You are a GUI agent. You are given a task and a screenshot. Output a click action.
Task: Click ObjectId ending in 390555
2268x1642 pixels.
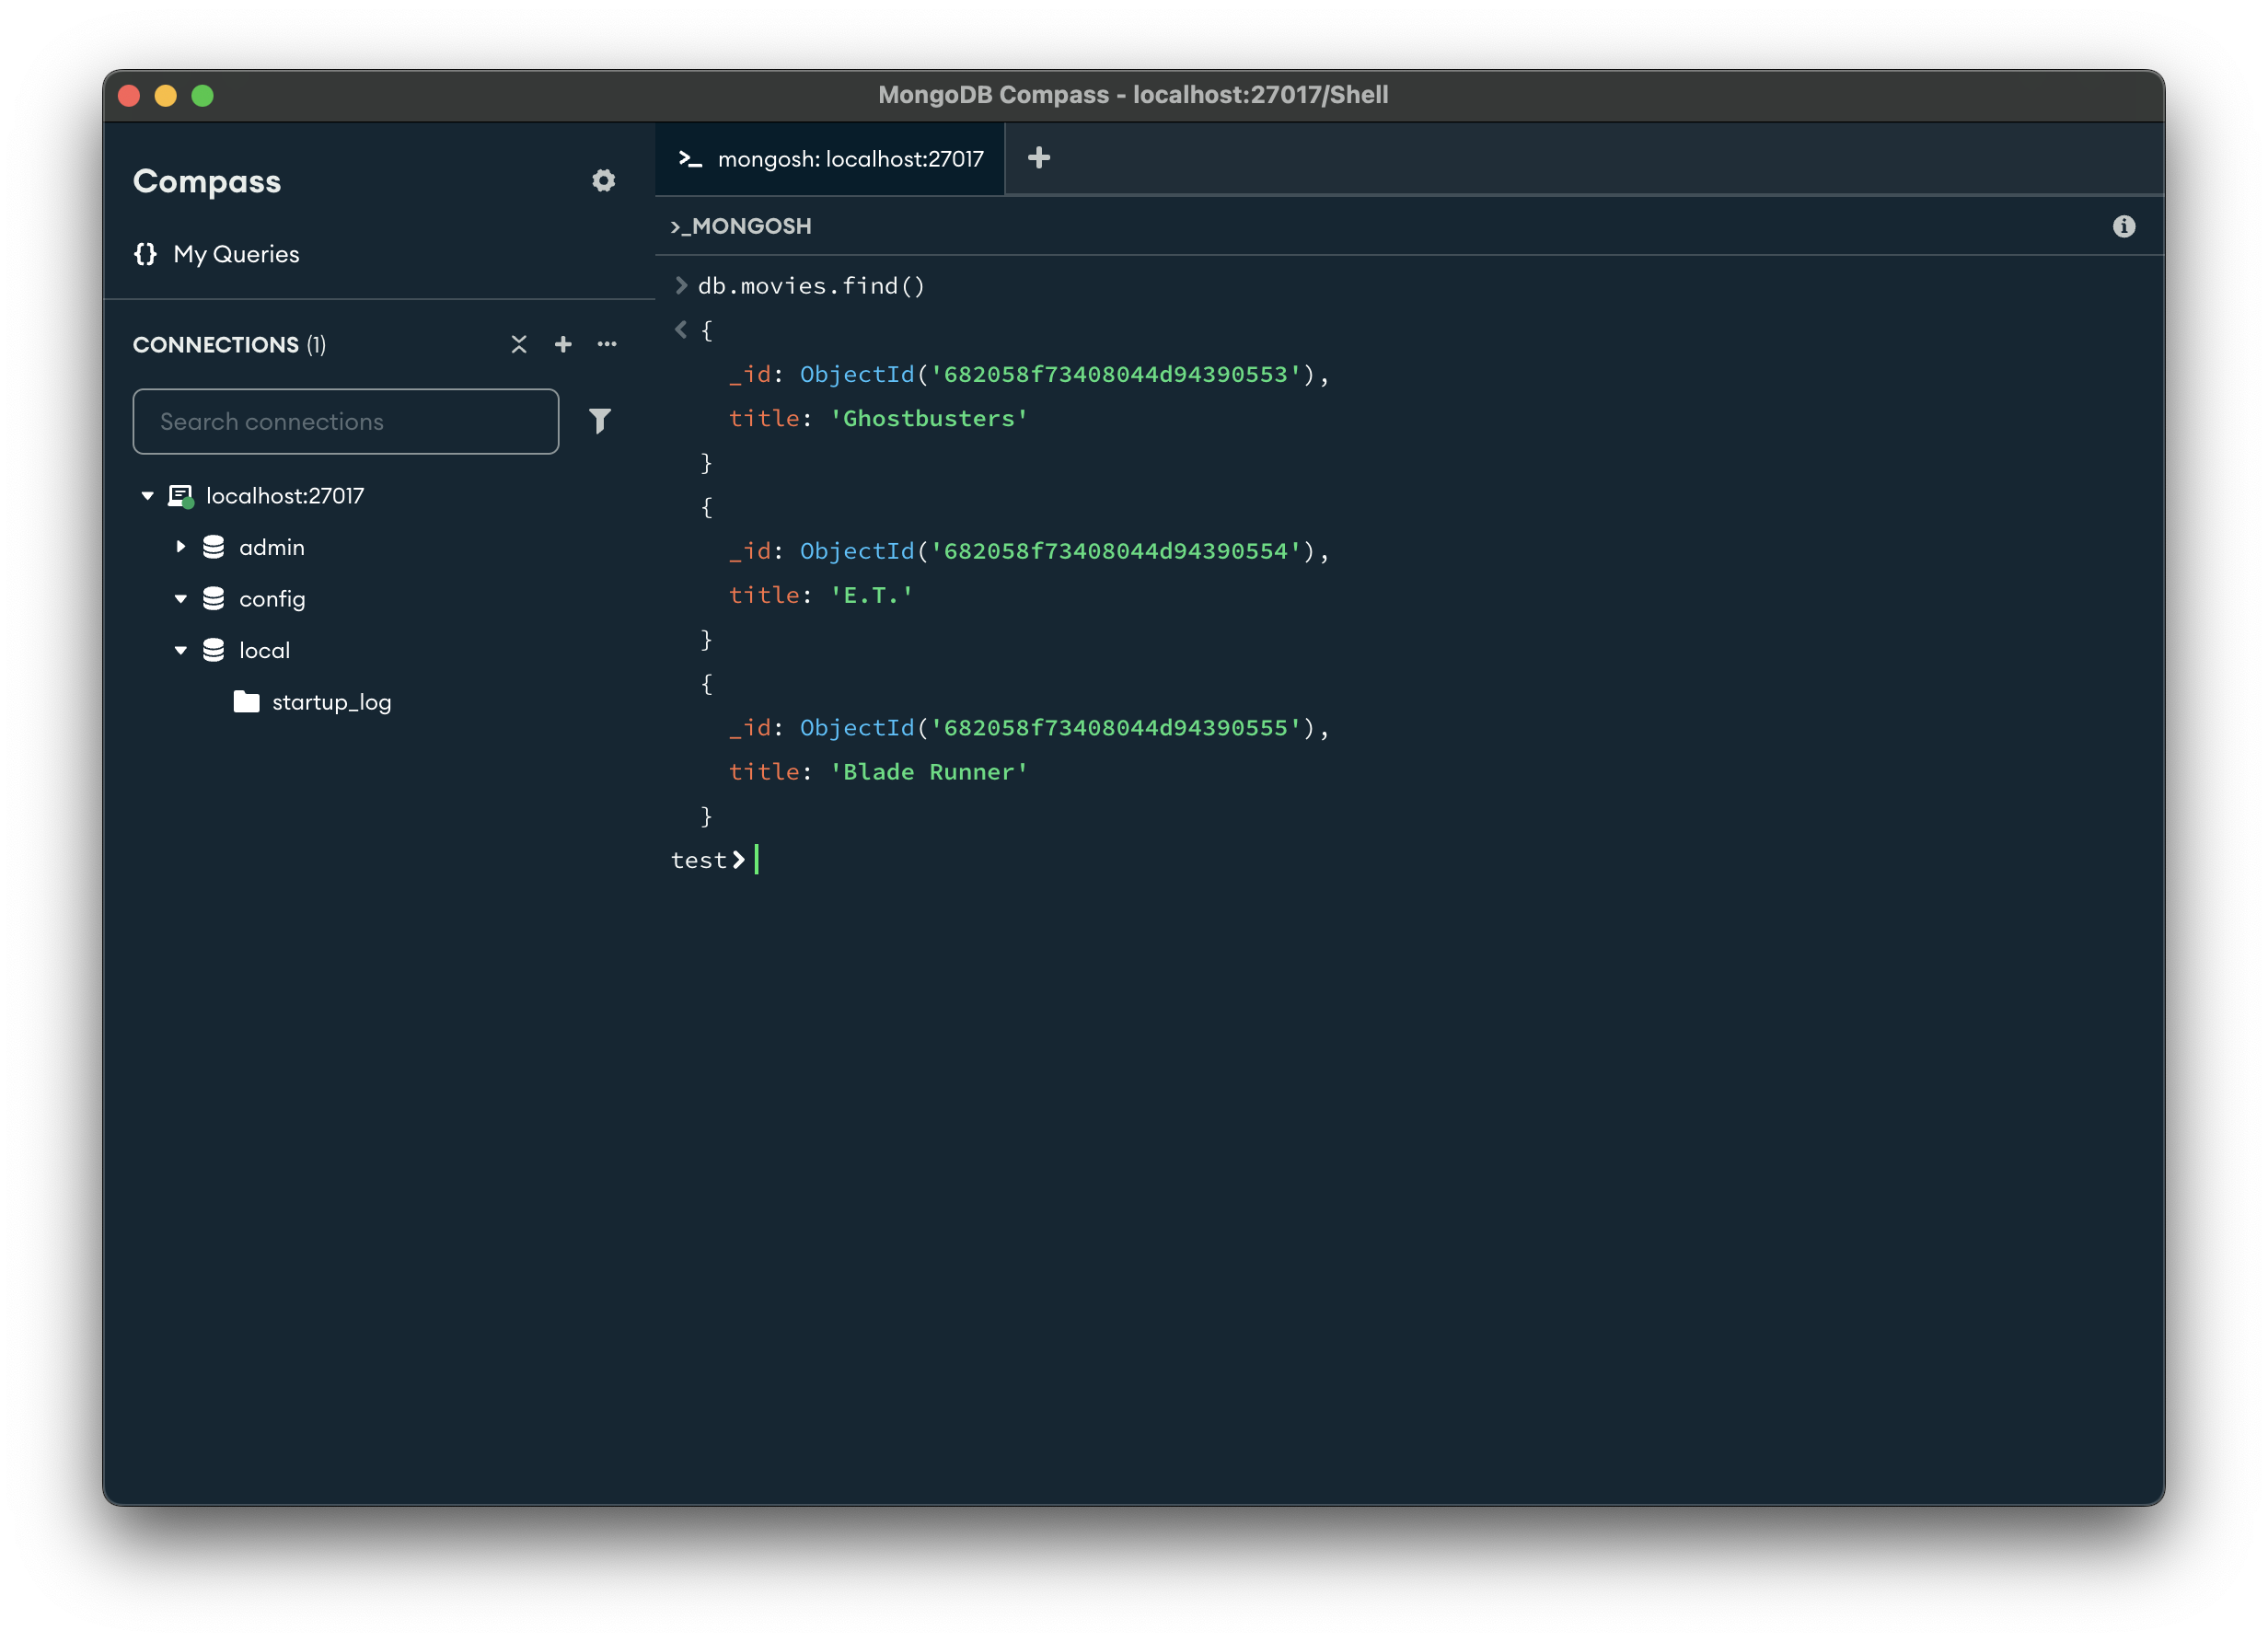tap(1058, 729)
